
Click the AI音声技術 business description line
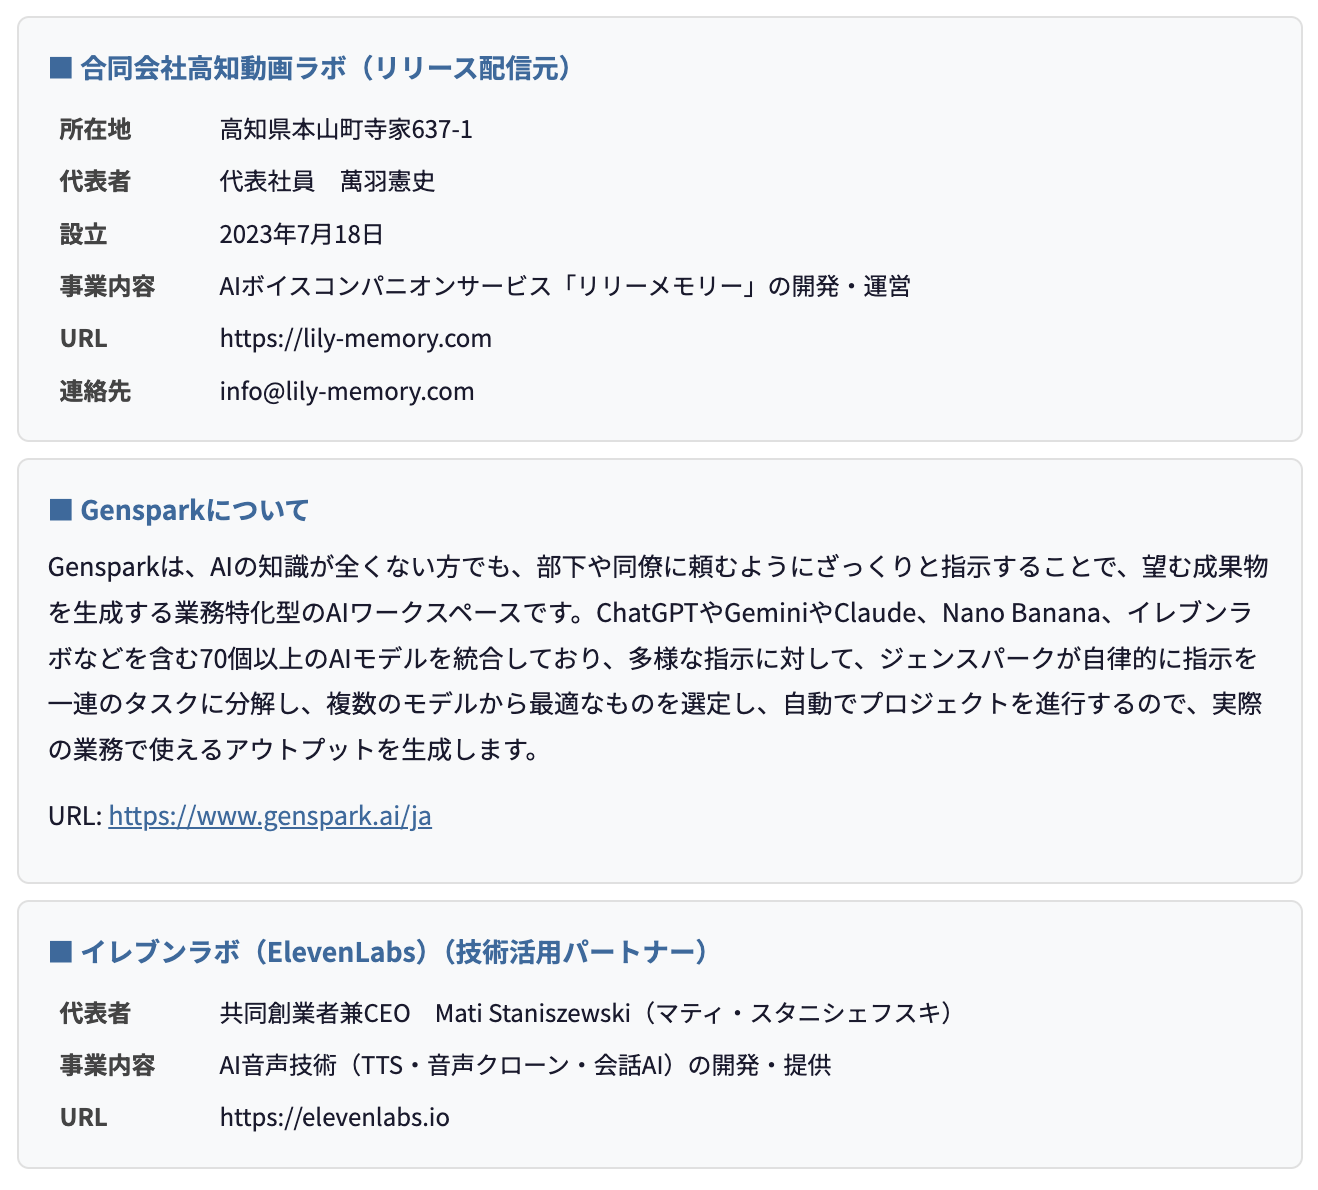pos(526,1065)
